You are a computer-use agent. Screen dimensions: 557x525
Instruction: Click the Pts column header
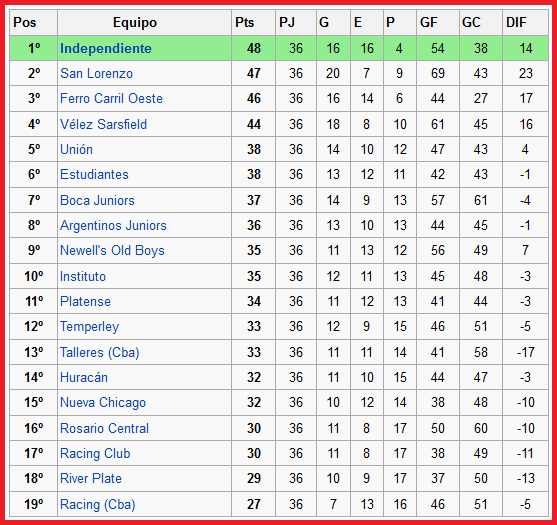245,22
